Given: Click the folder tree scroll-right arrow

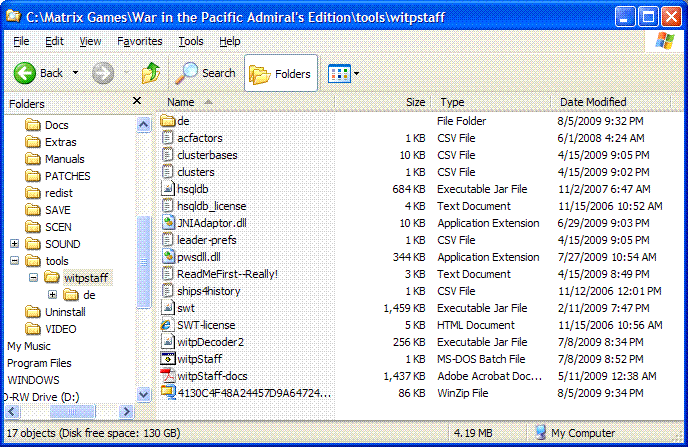Looking at the screenshot, I should click(126, 411).
